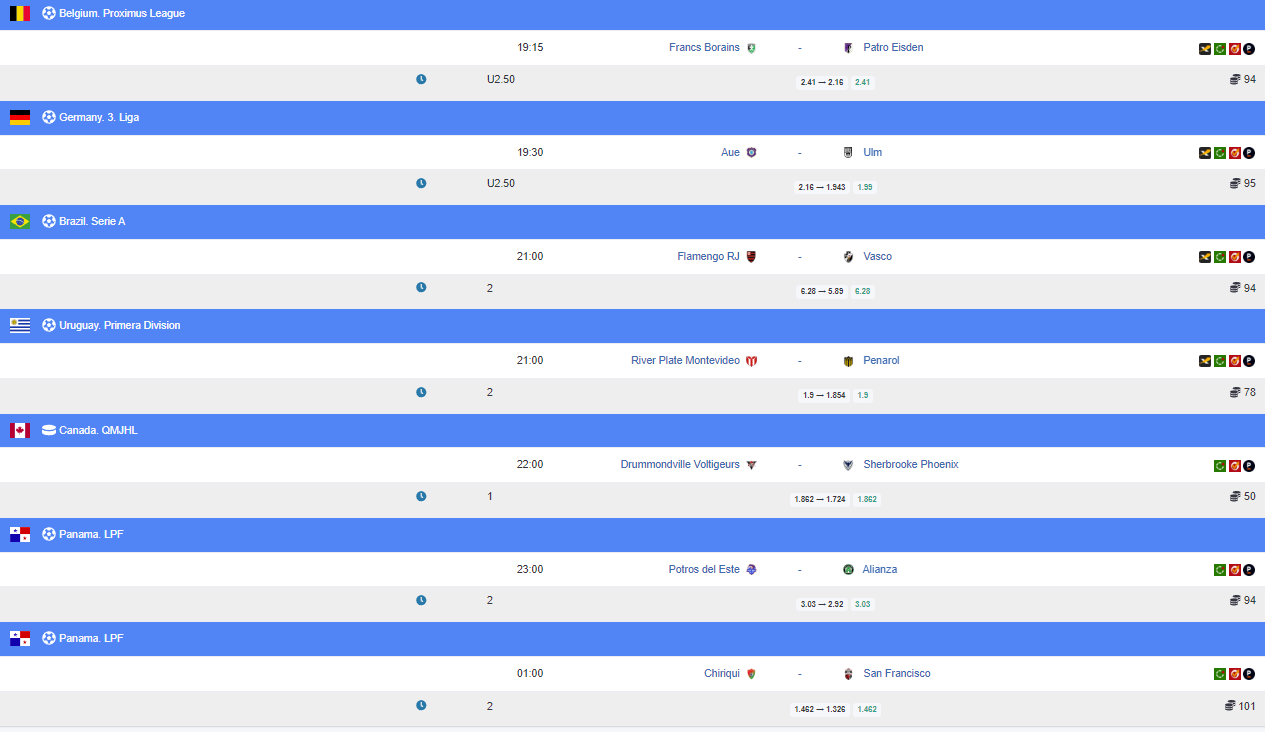
Task: Click clock icon in the Drummondville bet row
Action: tap(421, 496)
